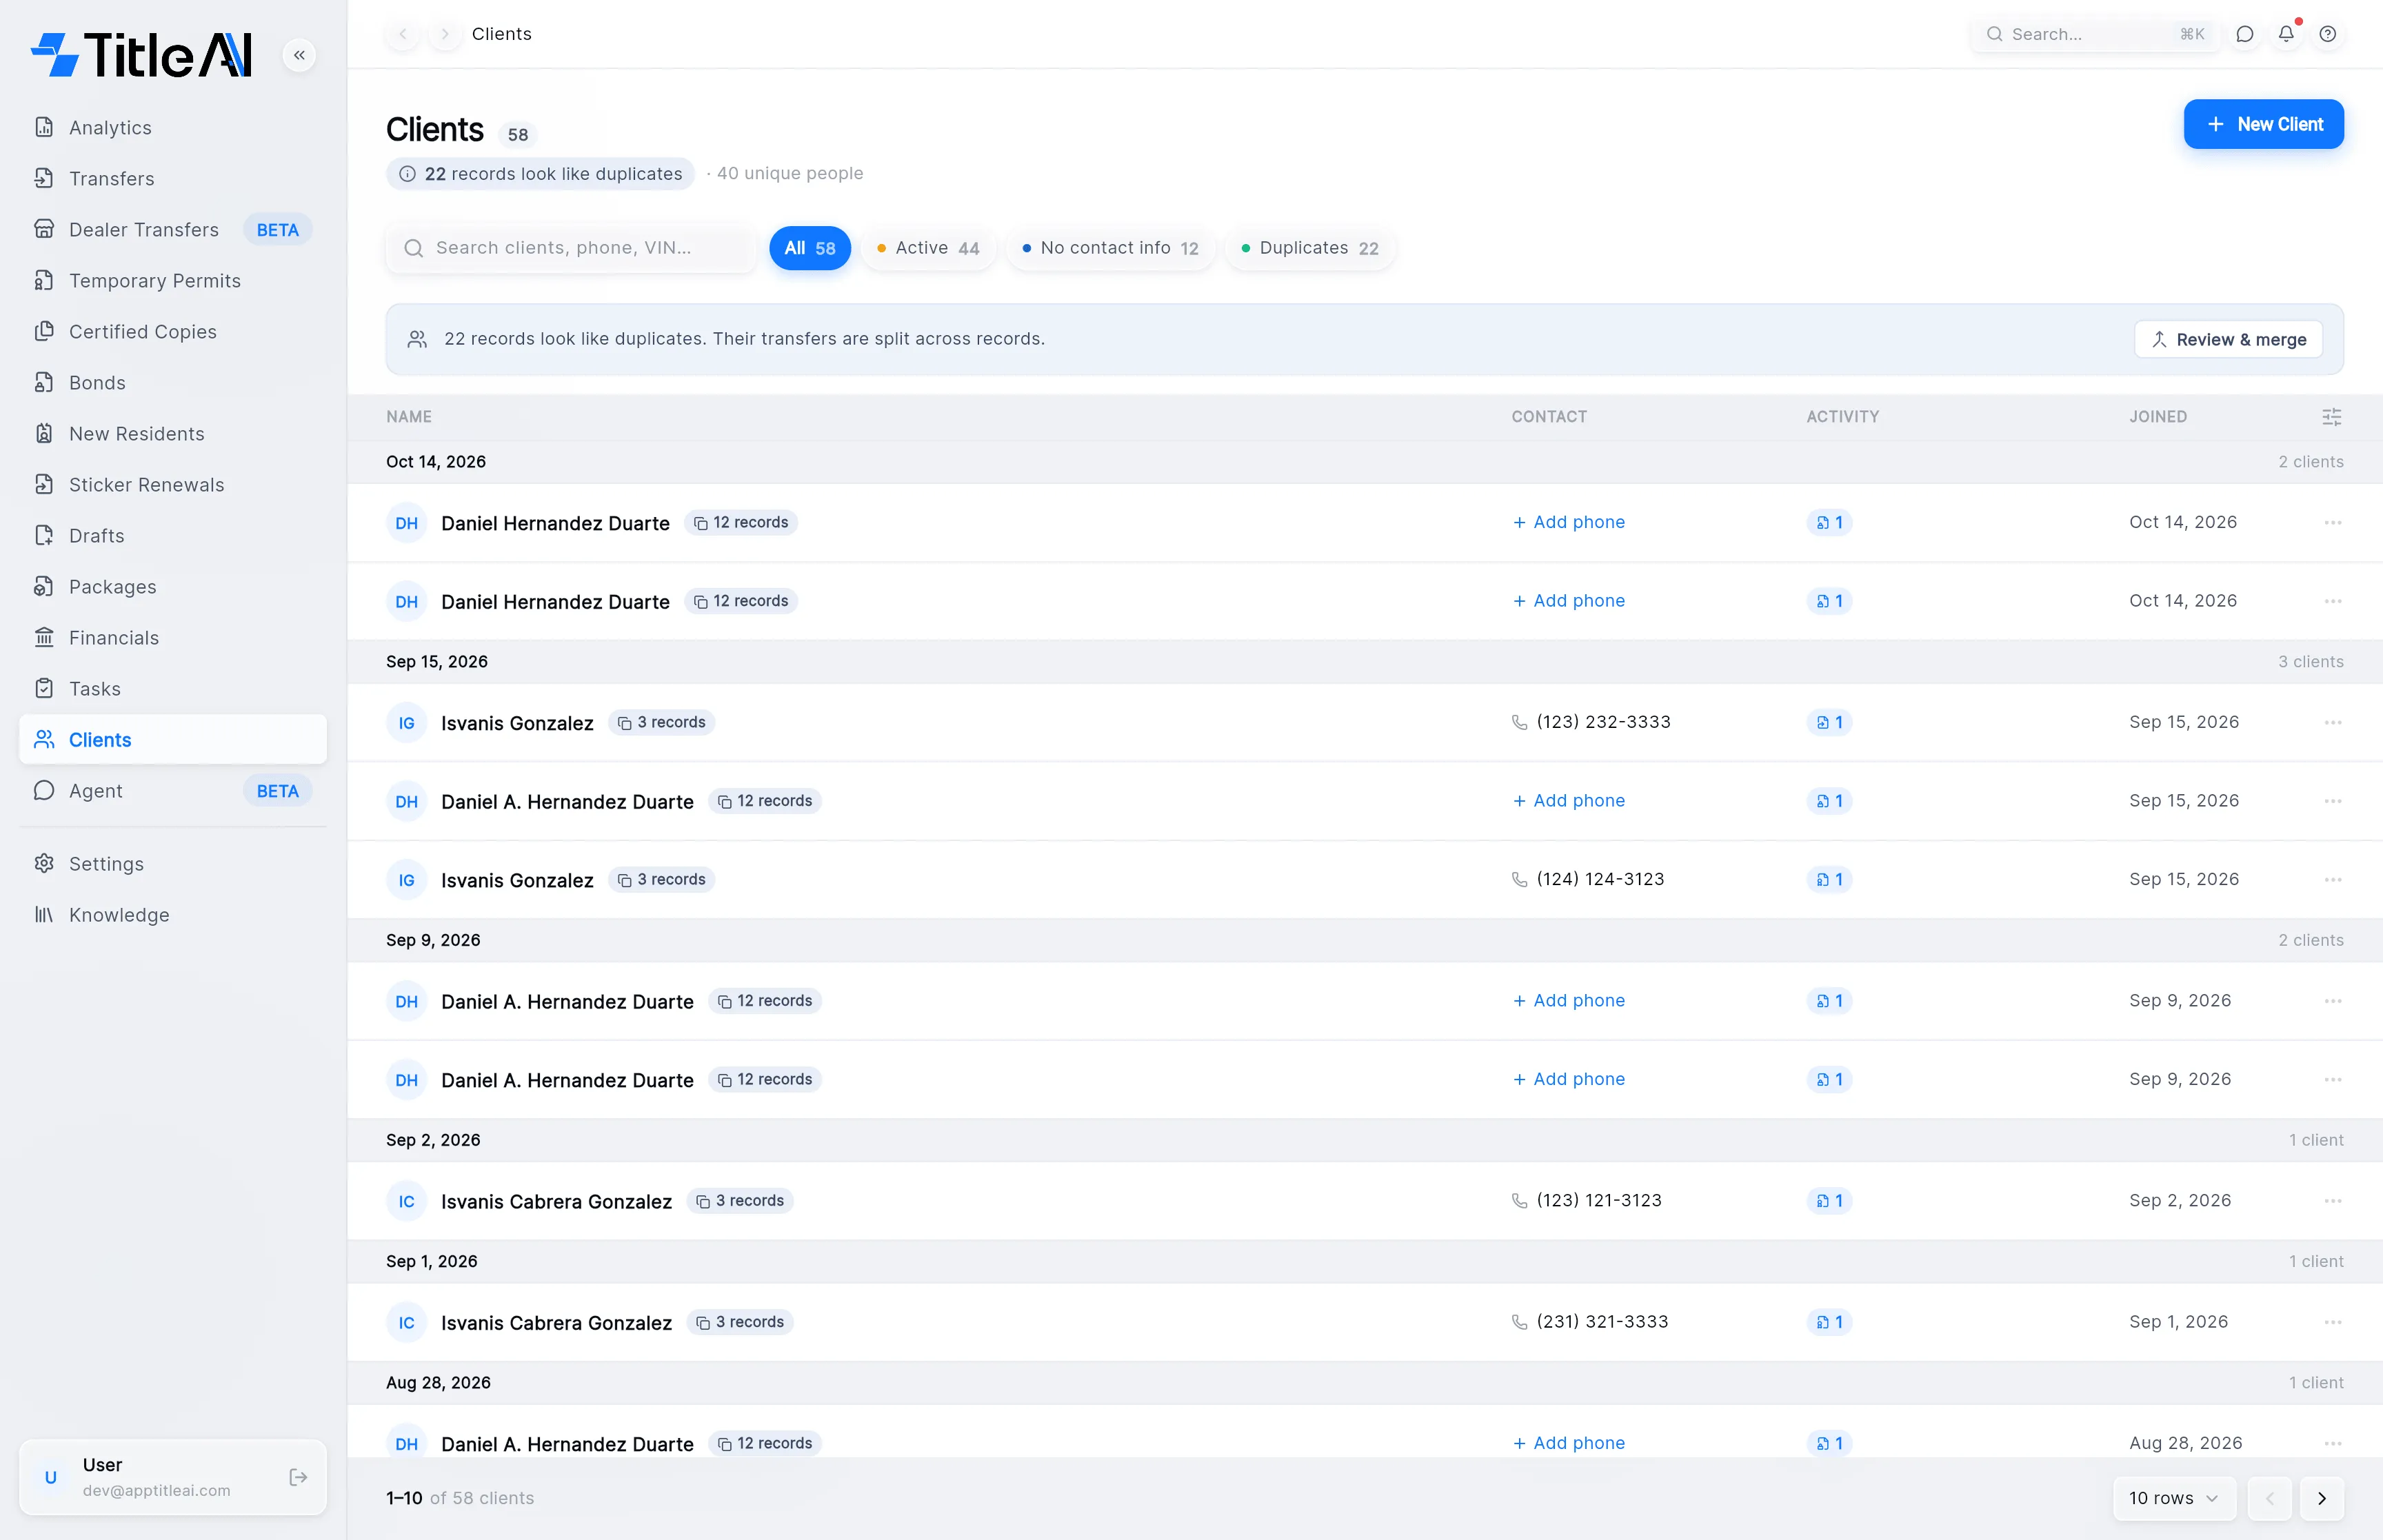Click phone number (123) 232-3333
Viewport: 2383px width, 1540px height.
pos(1603,722)
